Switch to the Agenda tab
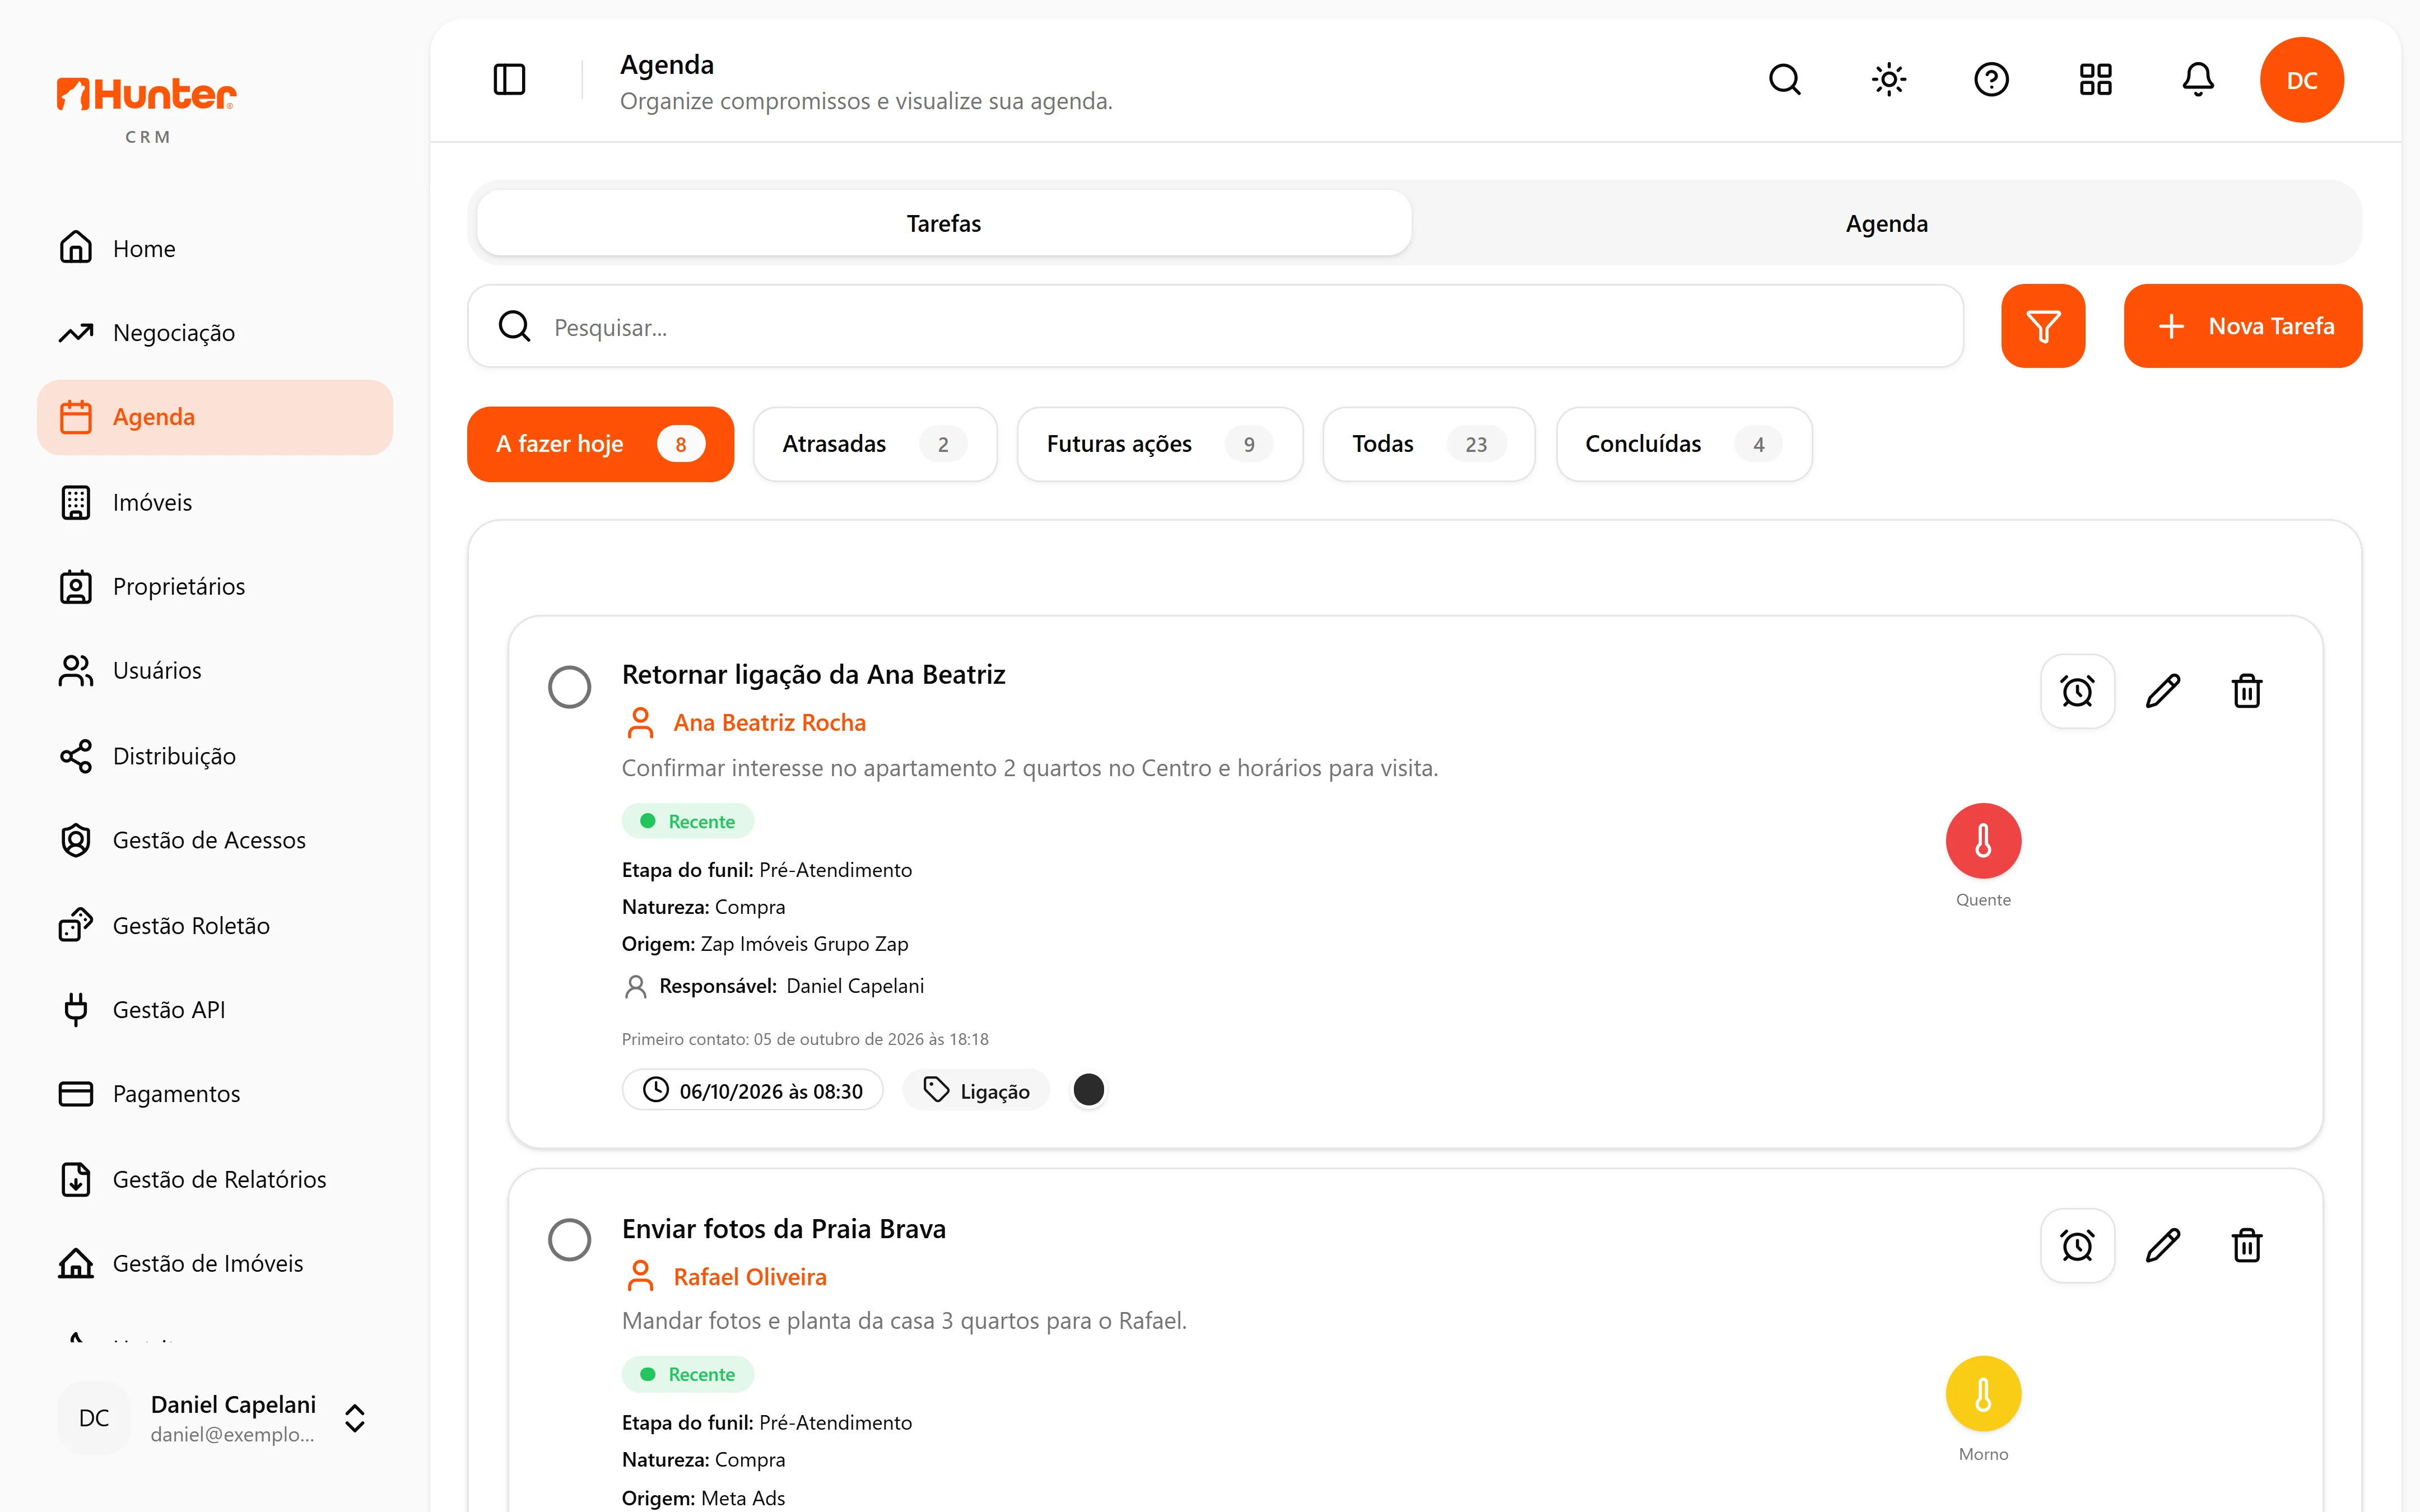 1886,223
